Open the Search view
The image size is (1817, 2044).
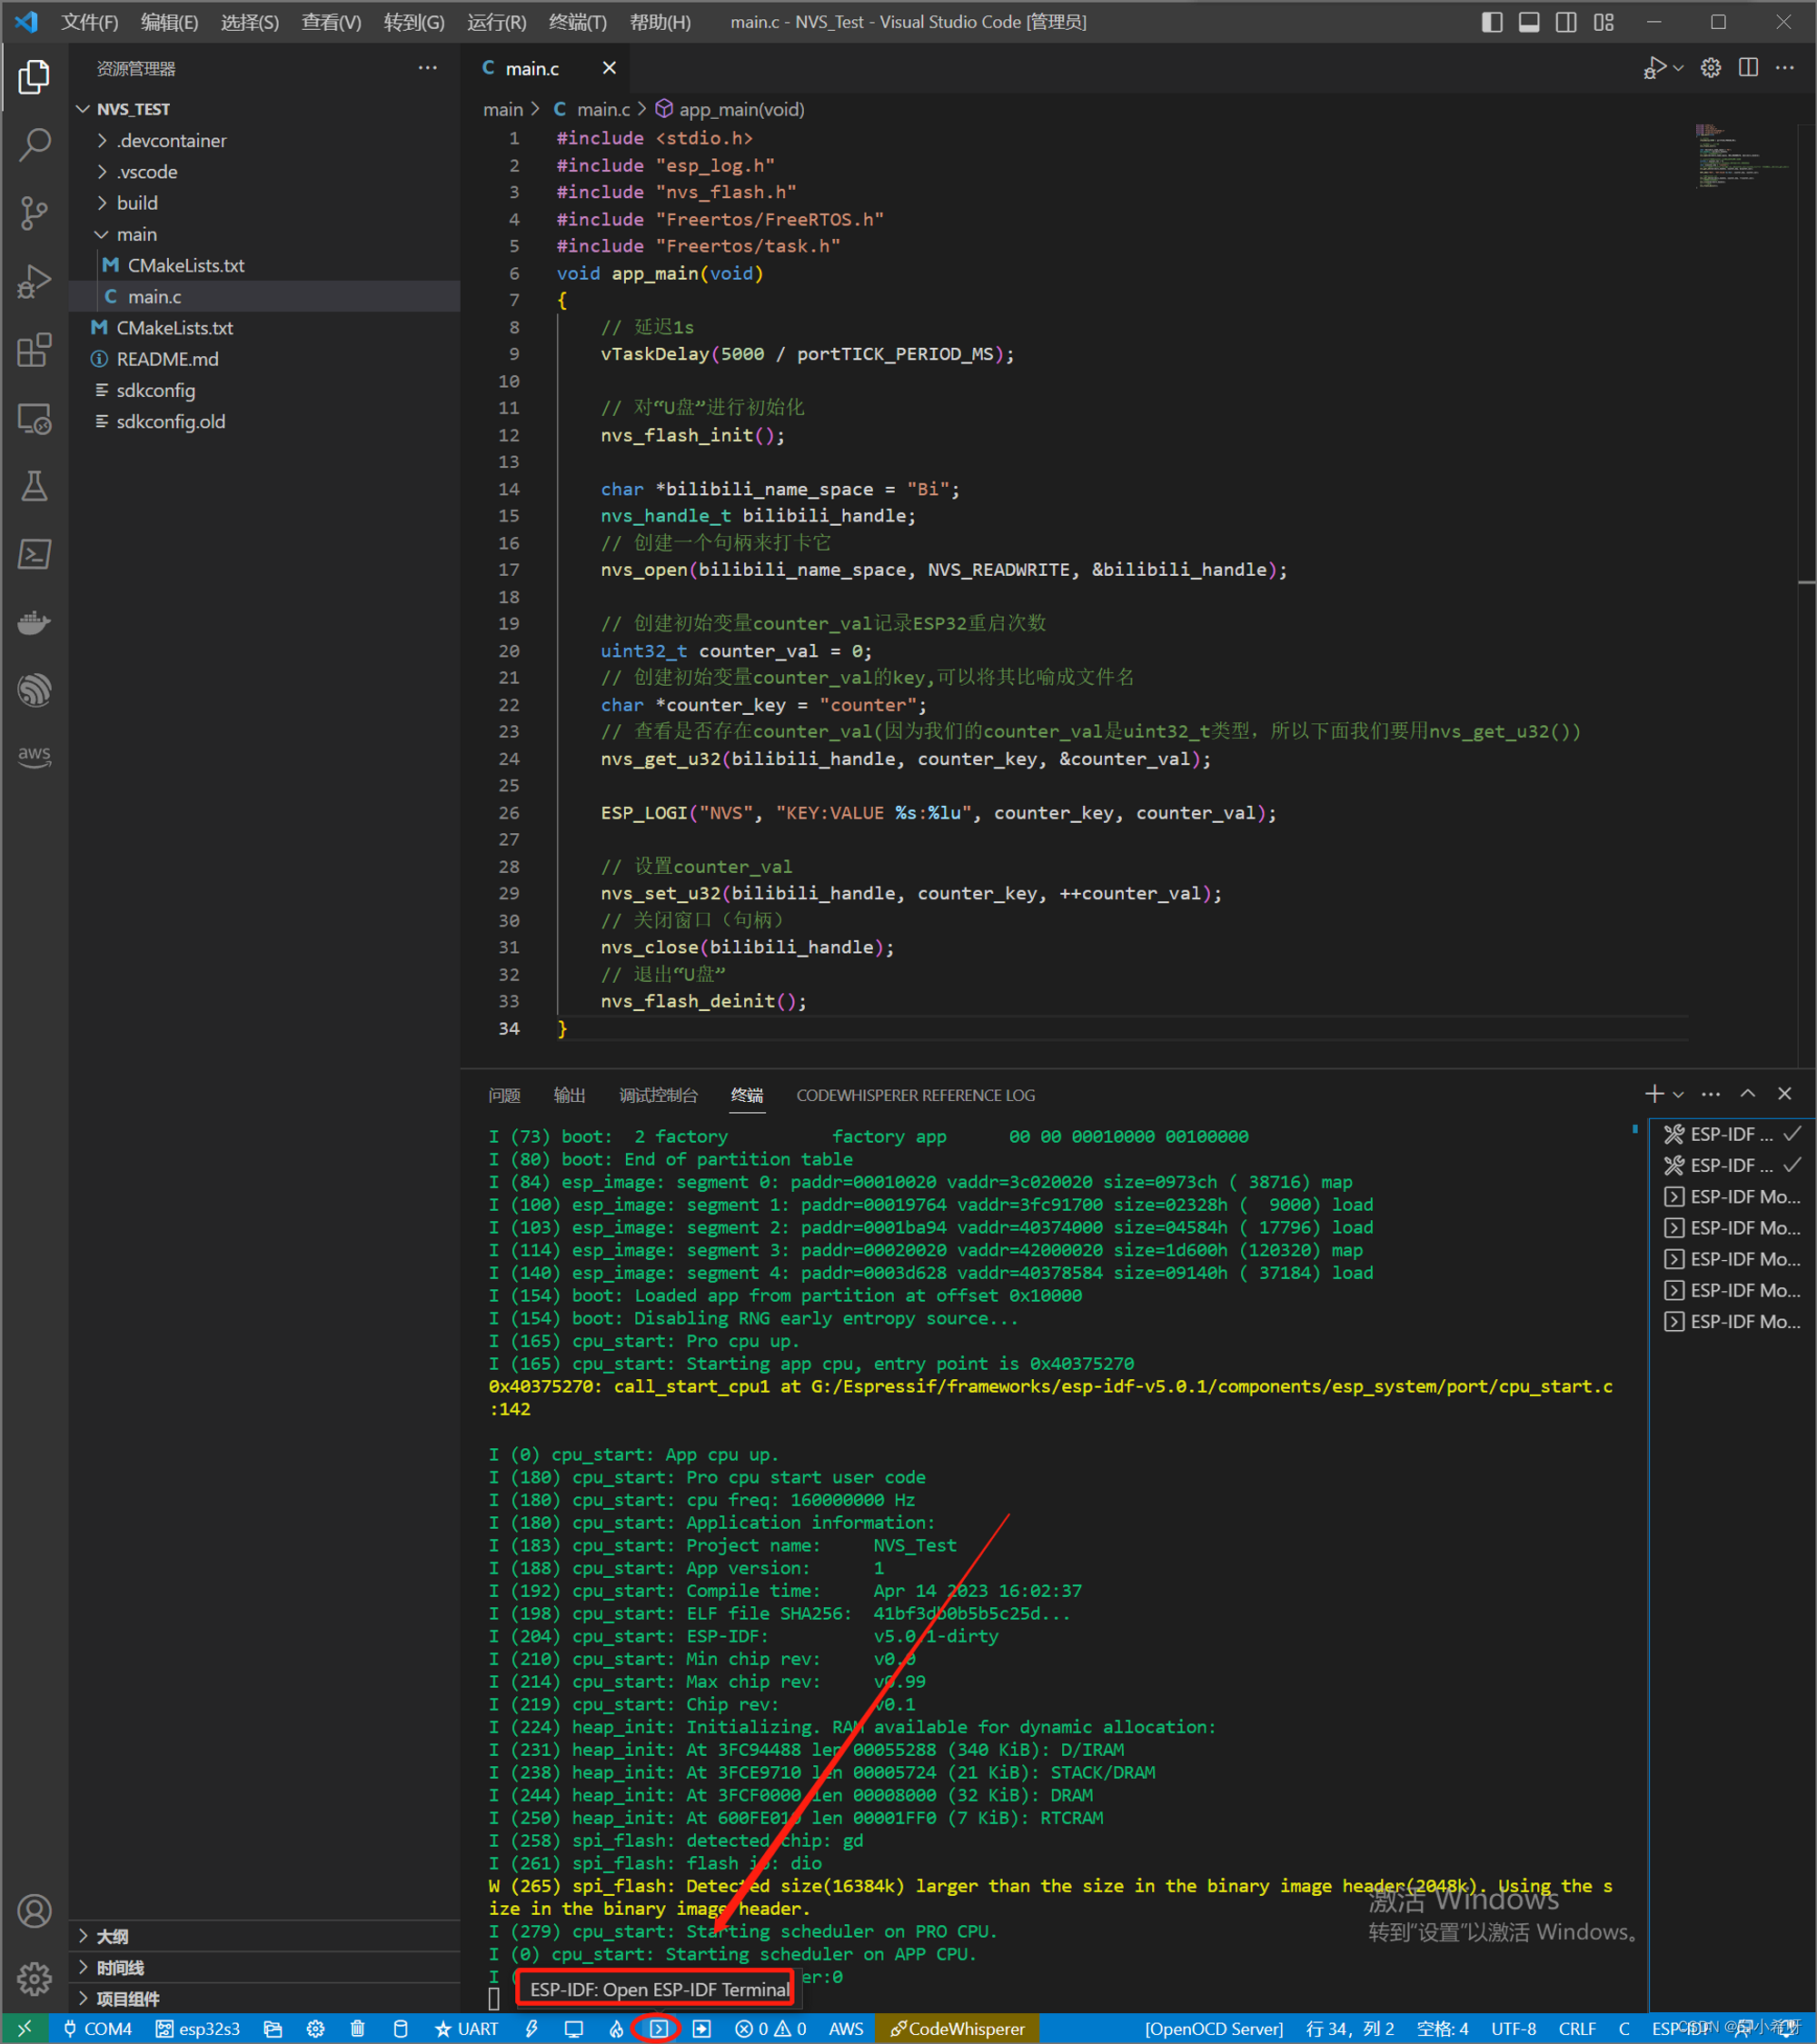(x=34, y=144)
